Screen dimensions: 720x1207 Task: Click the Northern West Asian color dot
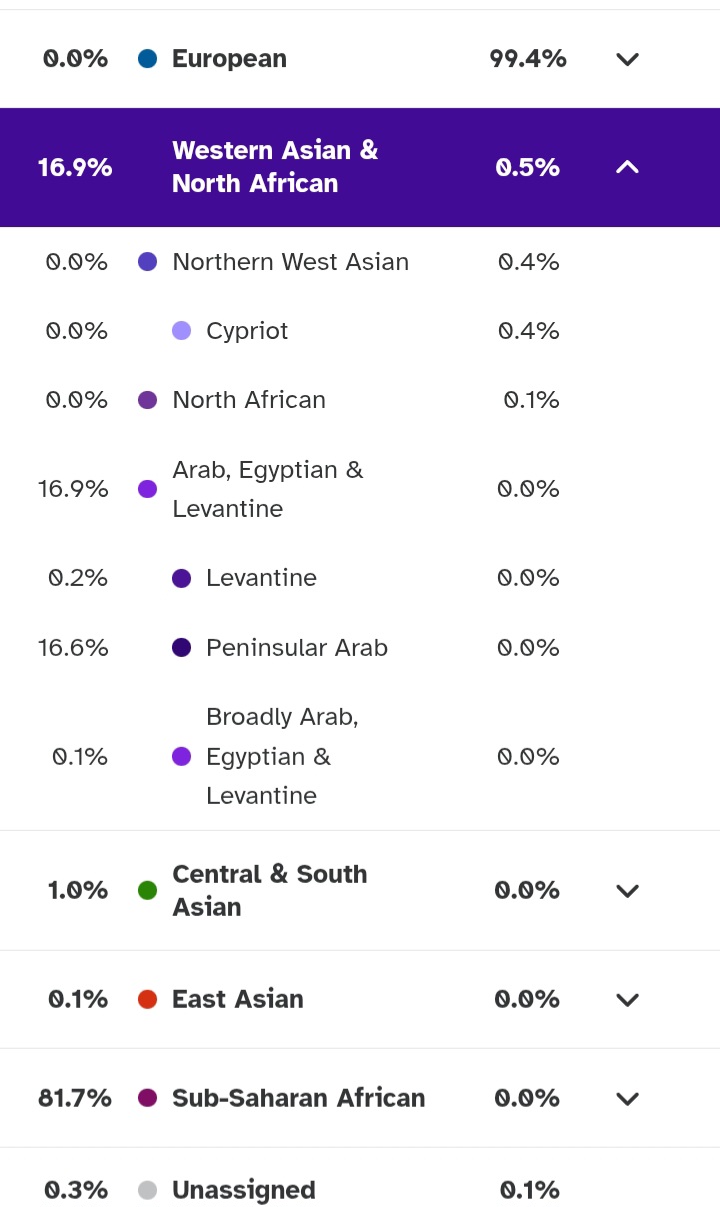(148, 262)
